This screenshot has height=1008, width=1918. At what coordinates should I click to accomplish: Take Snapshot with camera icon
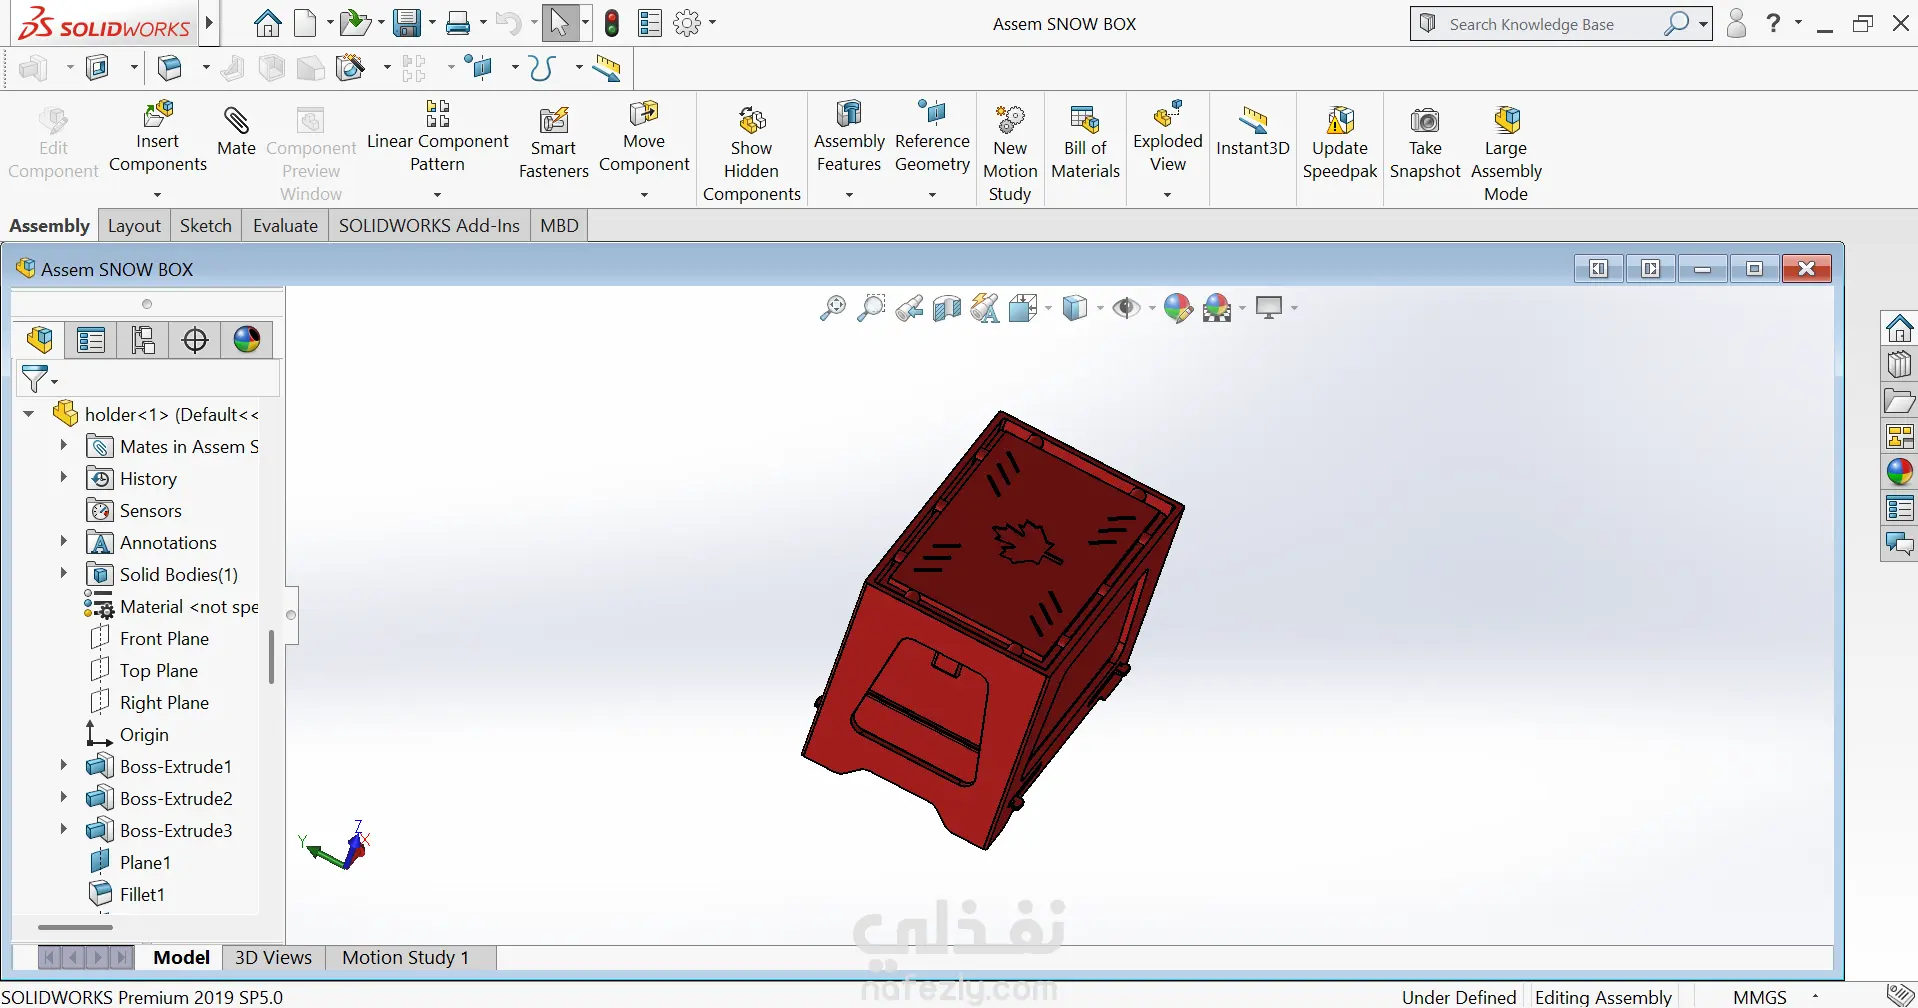point(1425,143)
